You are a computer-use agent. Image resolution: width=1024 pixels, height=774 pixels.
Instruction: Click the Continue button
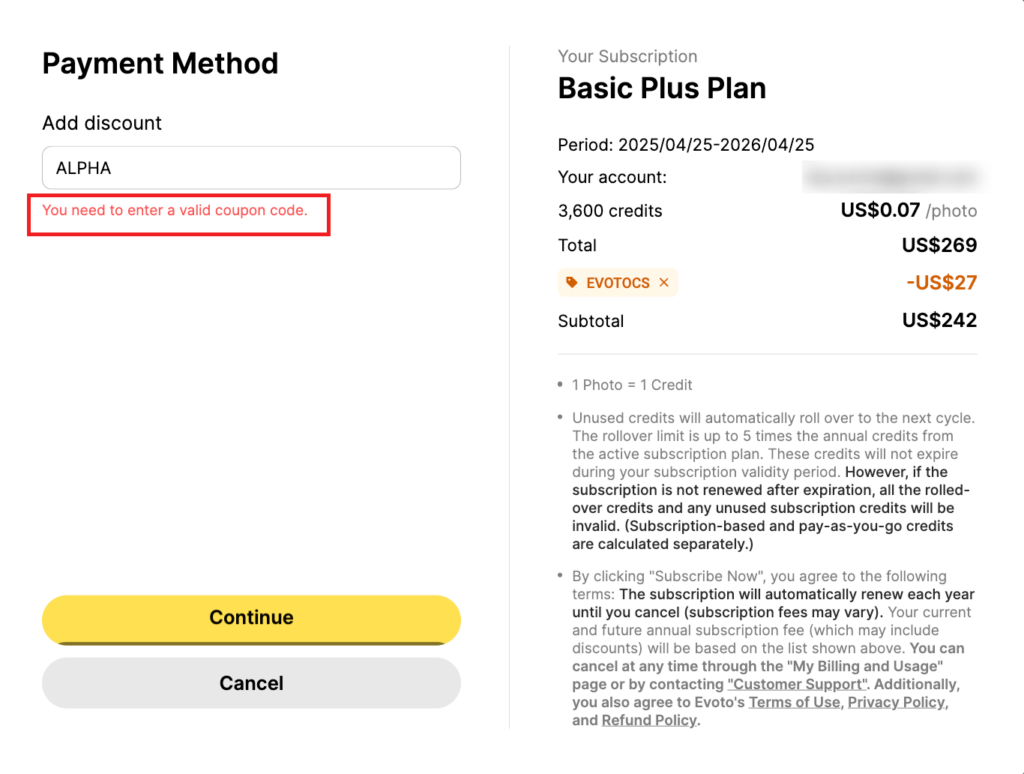click(251, 619)
